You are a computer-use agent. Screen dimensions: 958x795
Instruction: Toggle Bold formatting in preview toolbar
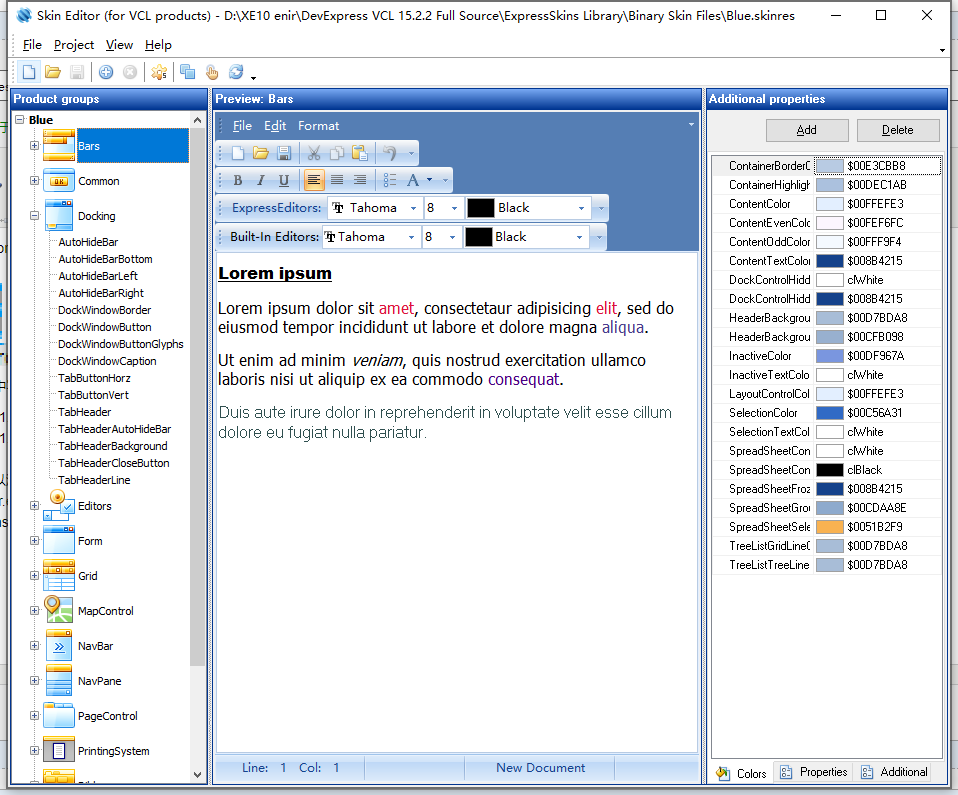238,180
